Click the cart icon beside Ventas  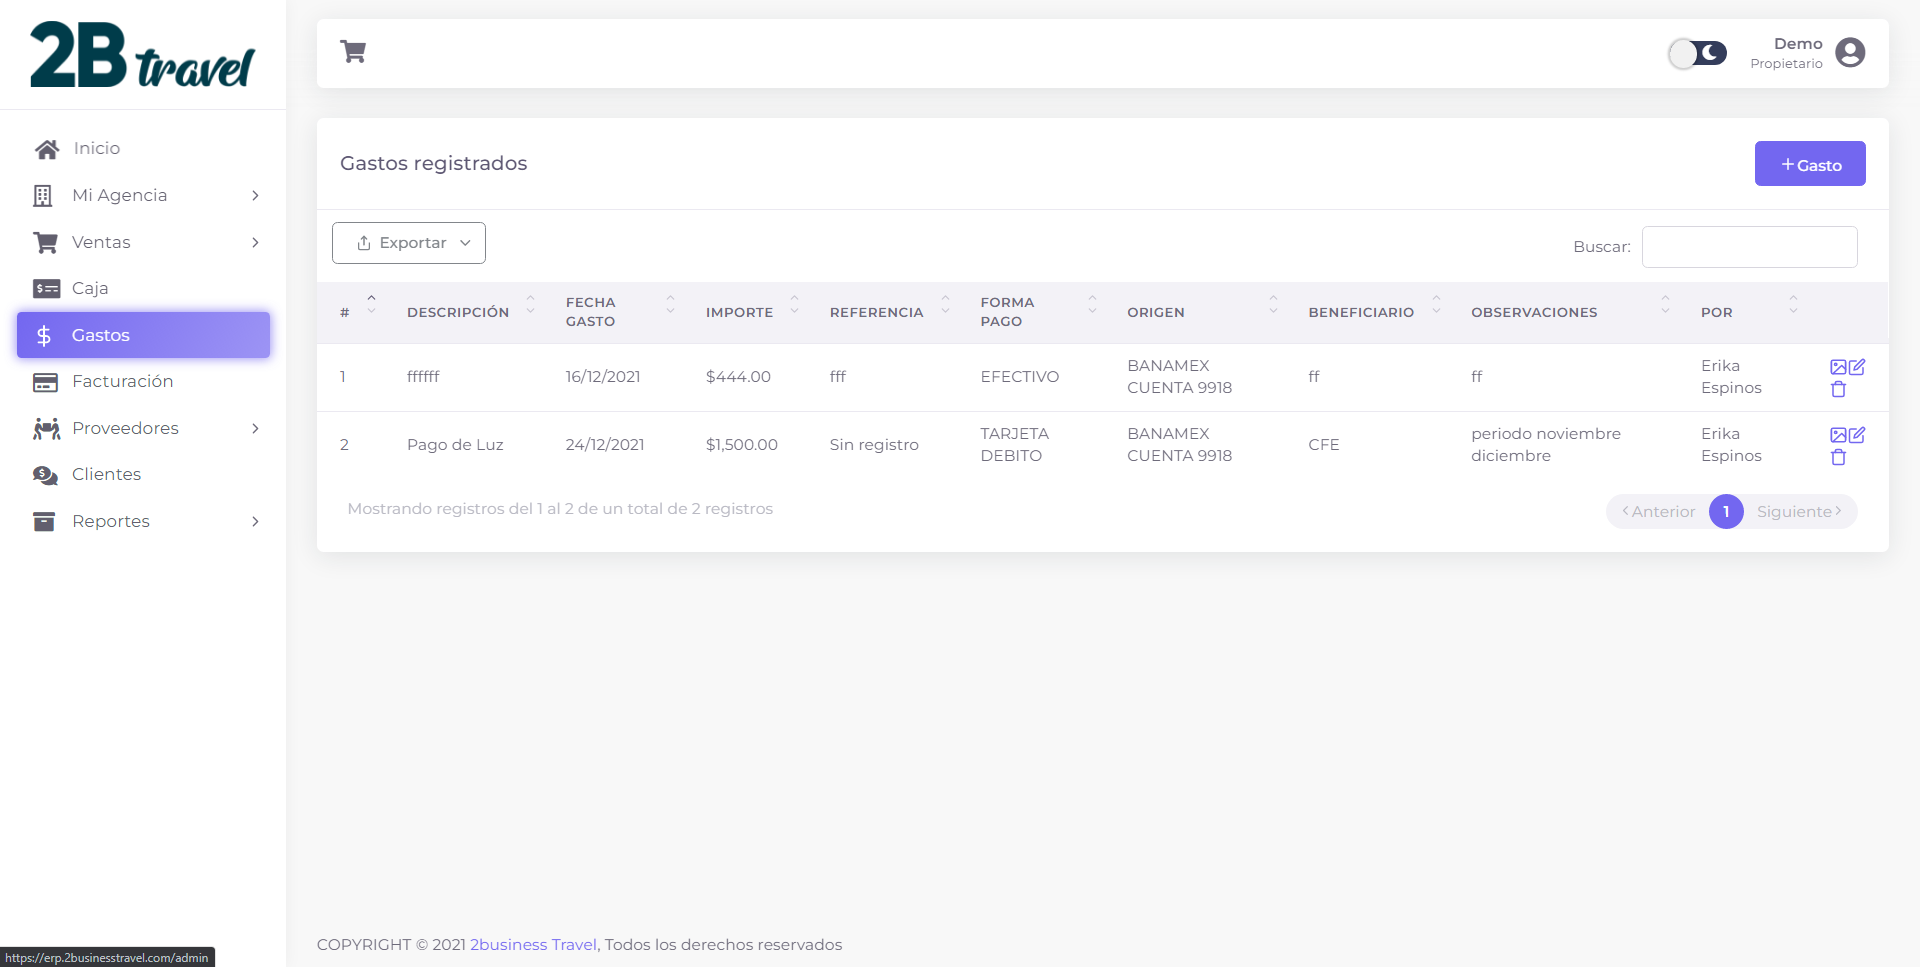click(45, 242)
